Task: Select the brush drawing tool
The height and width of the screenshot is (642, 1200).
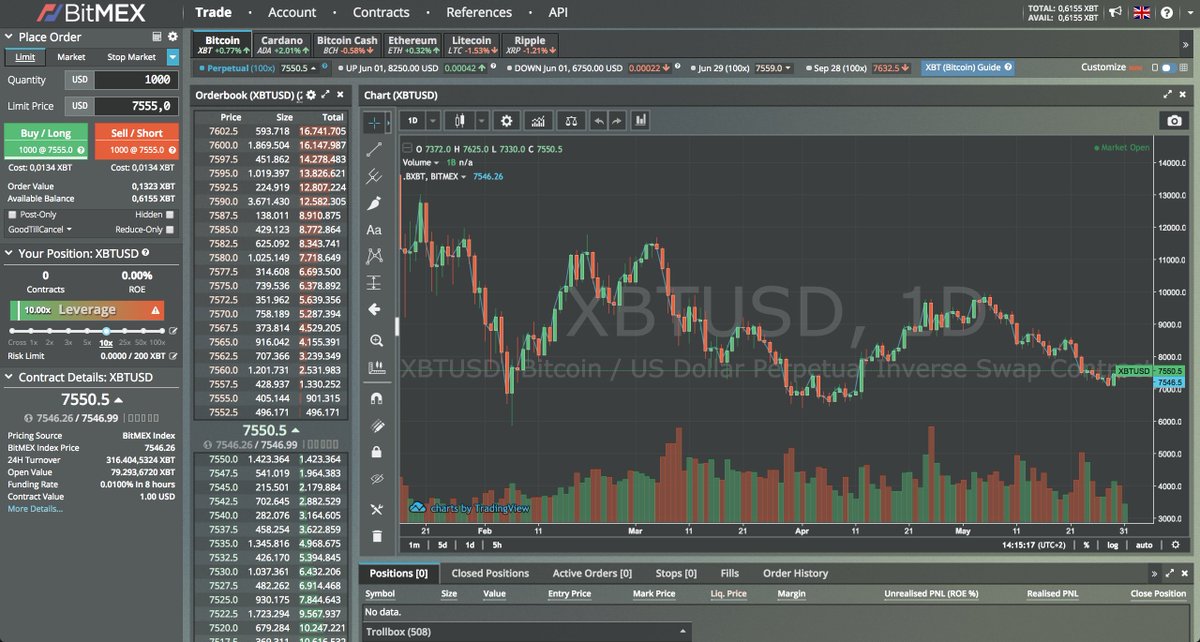Action: [376, 203]
